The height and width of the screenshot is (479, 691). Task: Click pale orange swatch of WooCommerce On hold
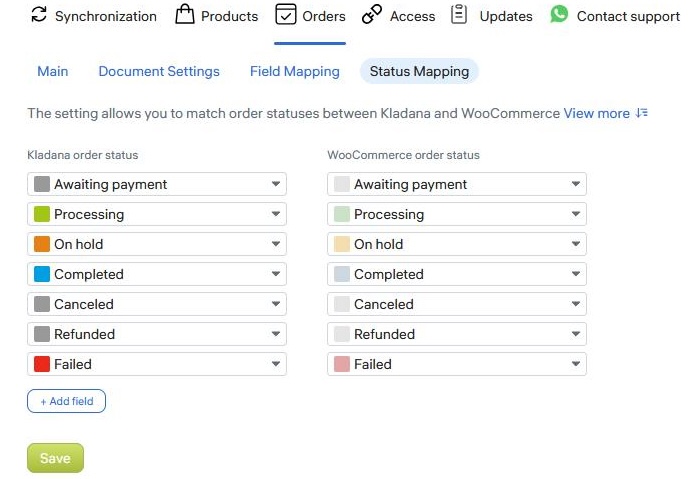click(x=342, y=244)
